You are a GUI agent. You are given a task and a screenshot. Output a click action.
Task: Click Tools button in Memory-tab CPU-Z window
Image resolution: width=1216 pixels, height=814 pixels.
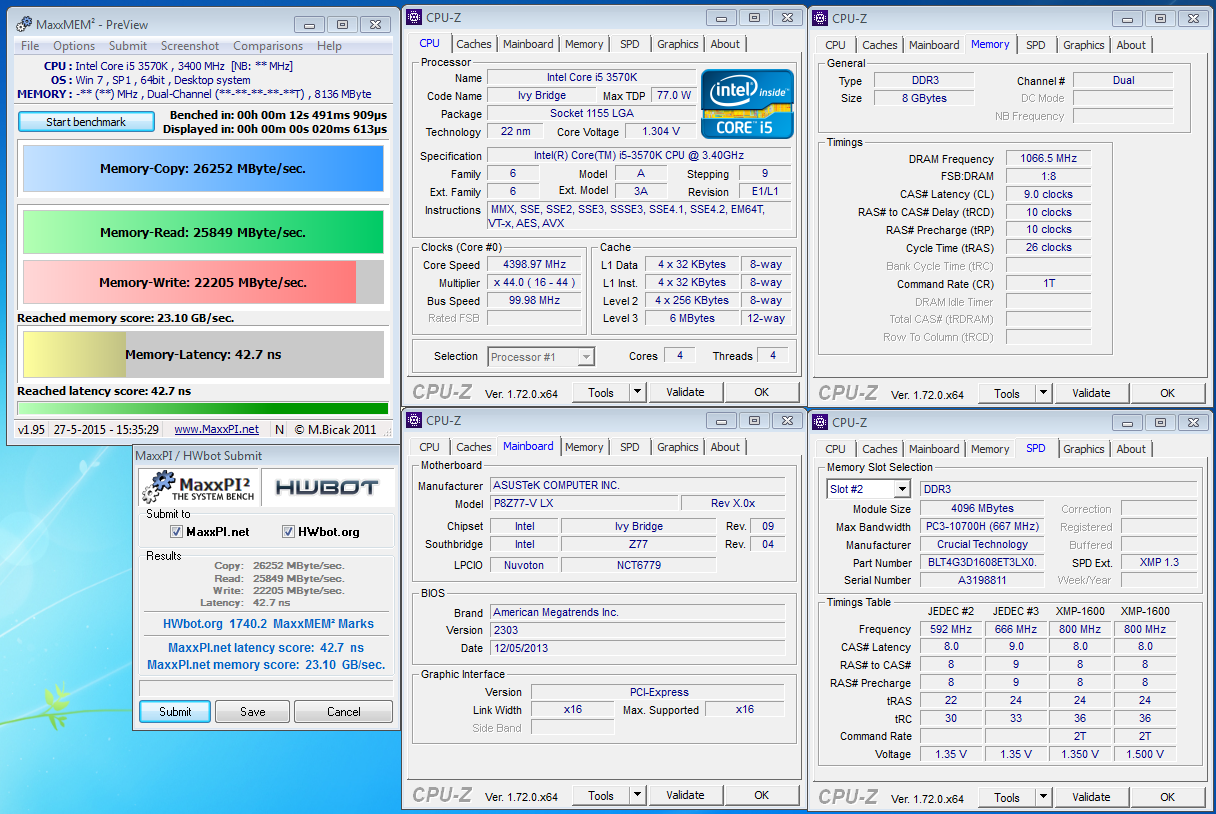[x=1007, y=393]
